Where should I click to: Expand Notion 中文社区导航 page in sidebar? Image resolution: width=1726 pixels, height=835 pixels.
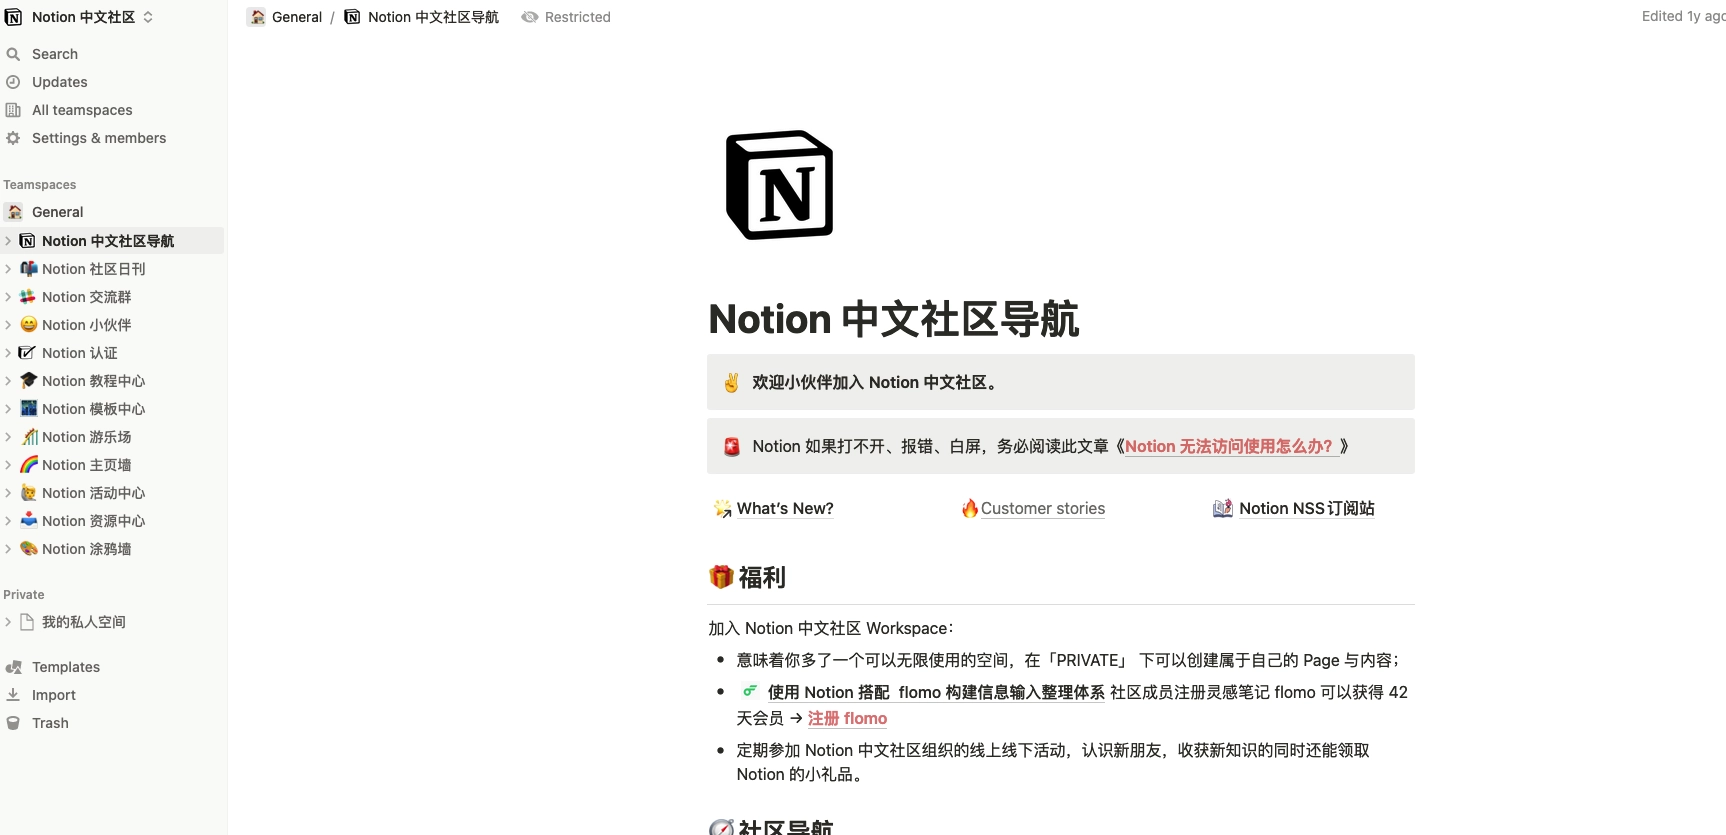click(8, 241)
